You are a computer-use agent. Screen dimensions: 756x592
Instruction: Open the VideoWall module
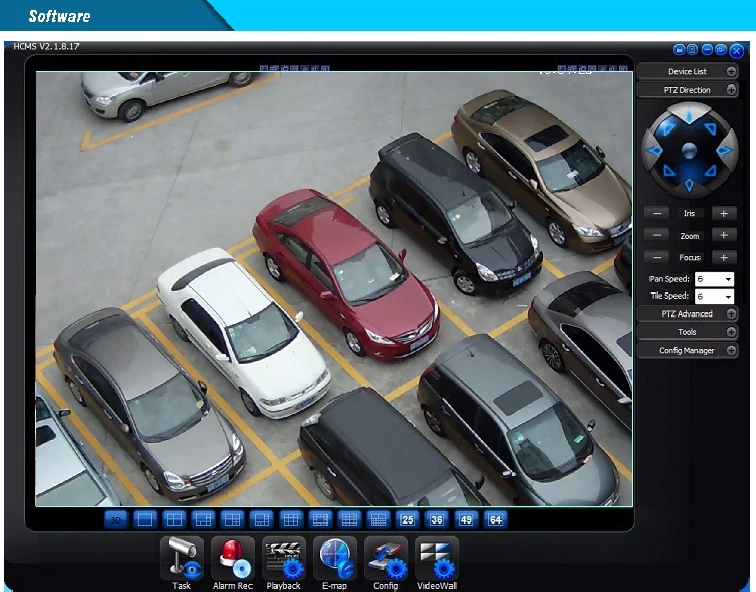click(437, 559)
